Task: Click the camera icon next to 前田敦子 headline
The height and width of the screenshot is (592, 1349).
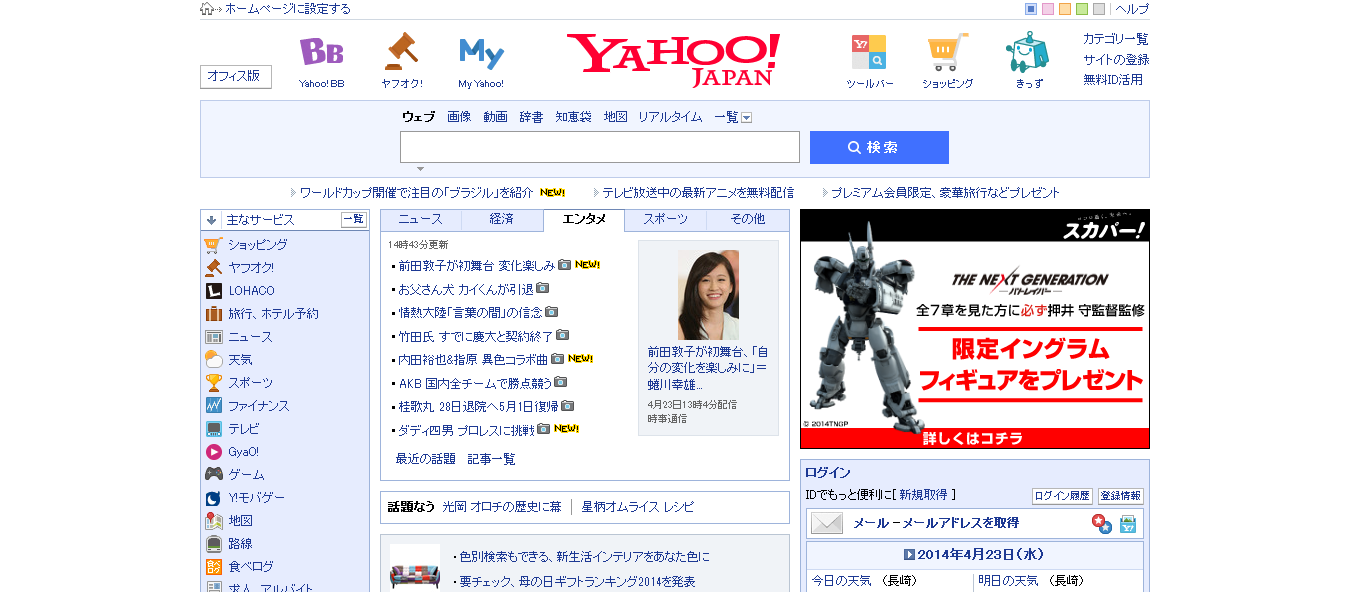Action: [x=564, y=265]
